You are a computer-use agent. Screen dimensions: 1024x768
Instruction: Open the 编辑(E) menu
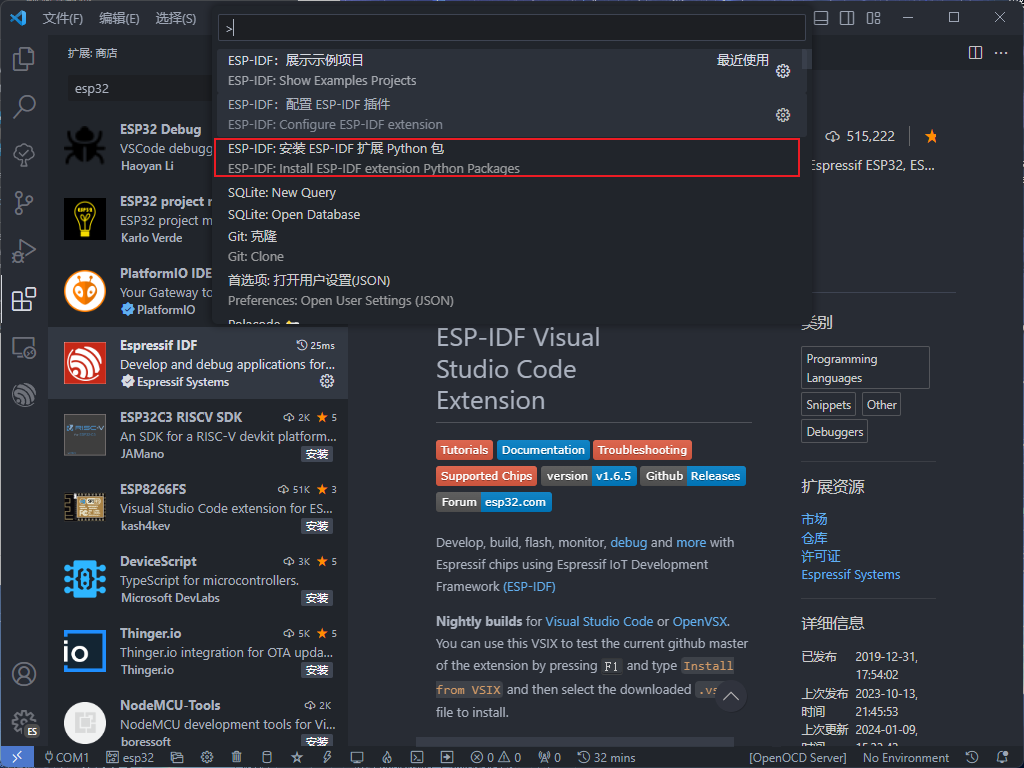click(119, 18)
